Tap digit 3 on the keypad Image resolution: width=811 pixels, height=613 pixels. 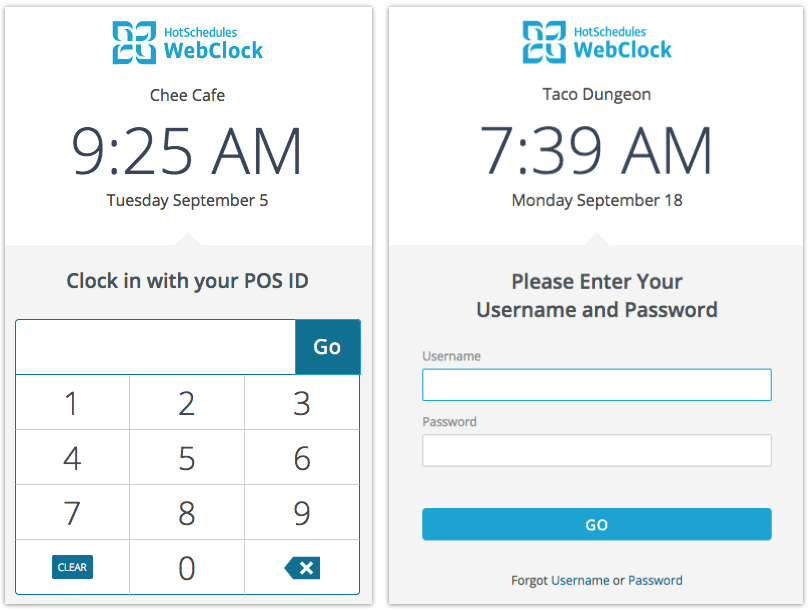302,403
